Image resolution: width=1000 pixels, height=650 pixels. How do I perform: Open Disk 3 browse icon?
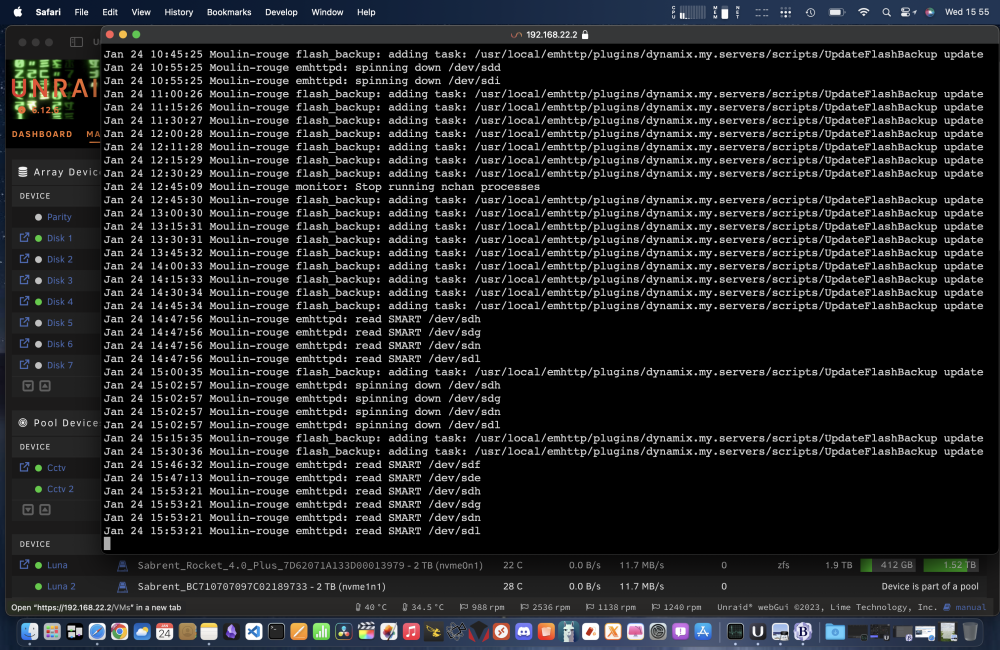click(x=24, y=279)
